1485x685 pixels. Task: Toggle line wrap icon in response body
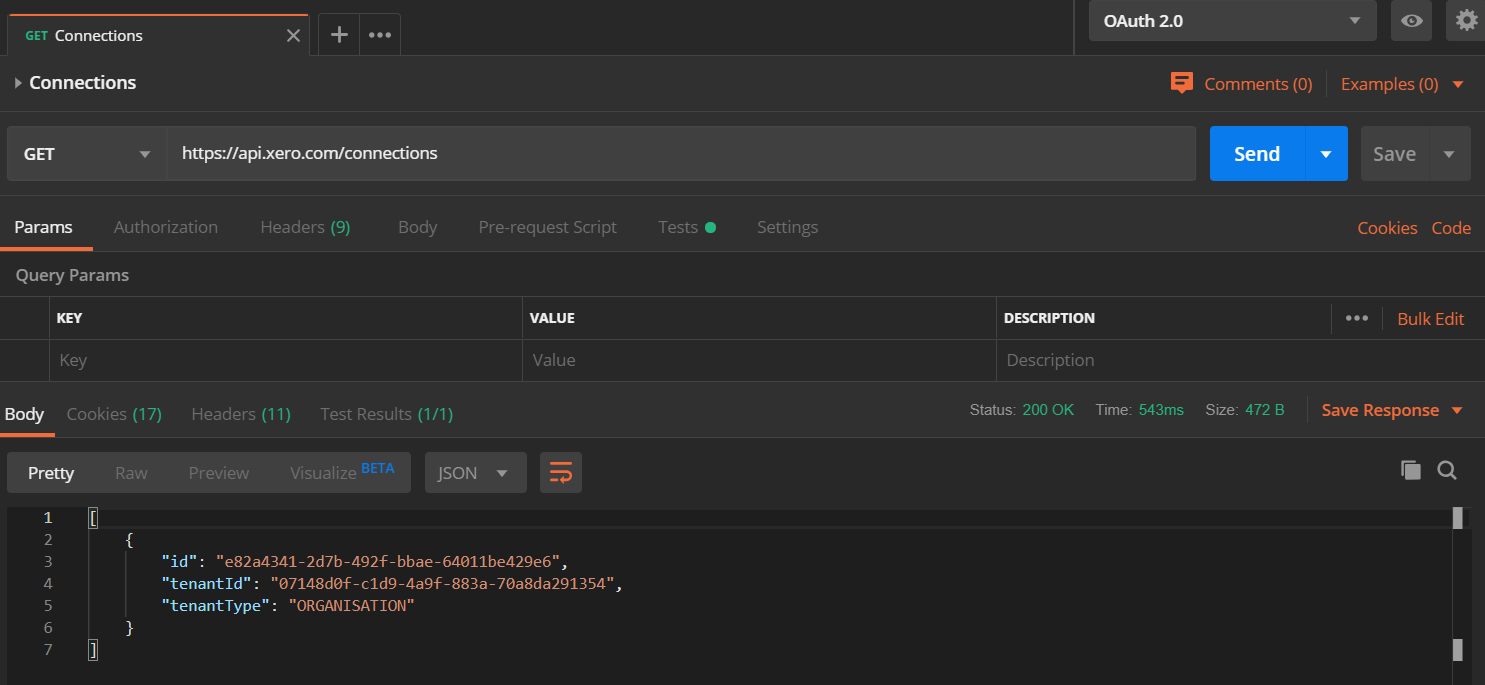pos(561,472)
